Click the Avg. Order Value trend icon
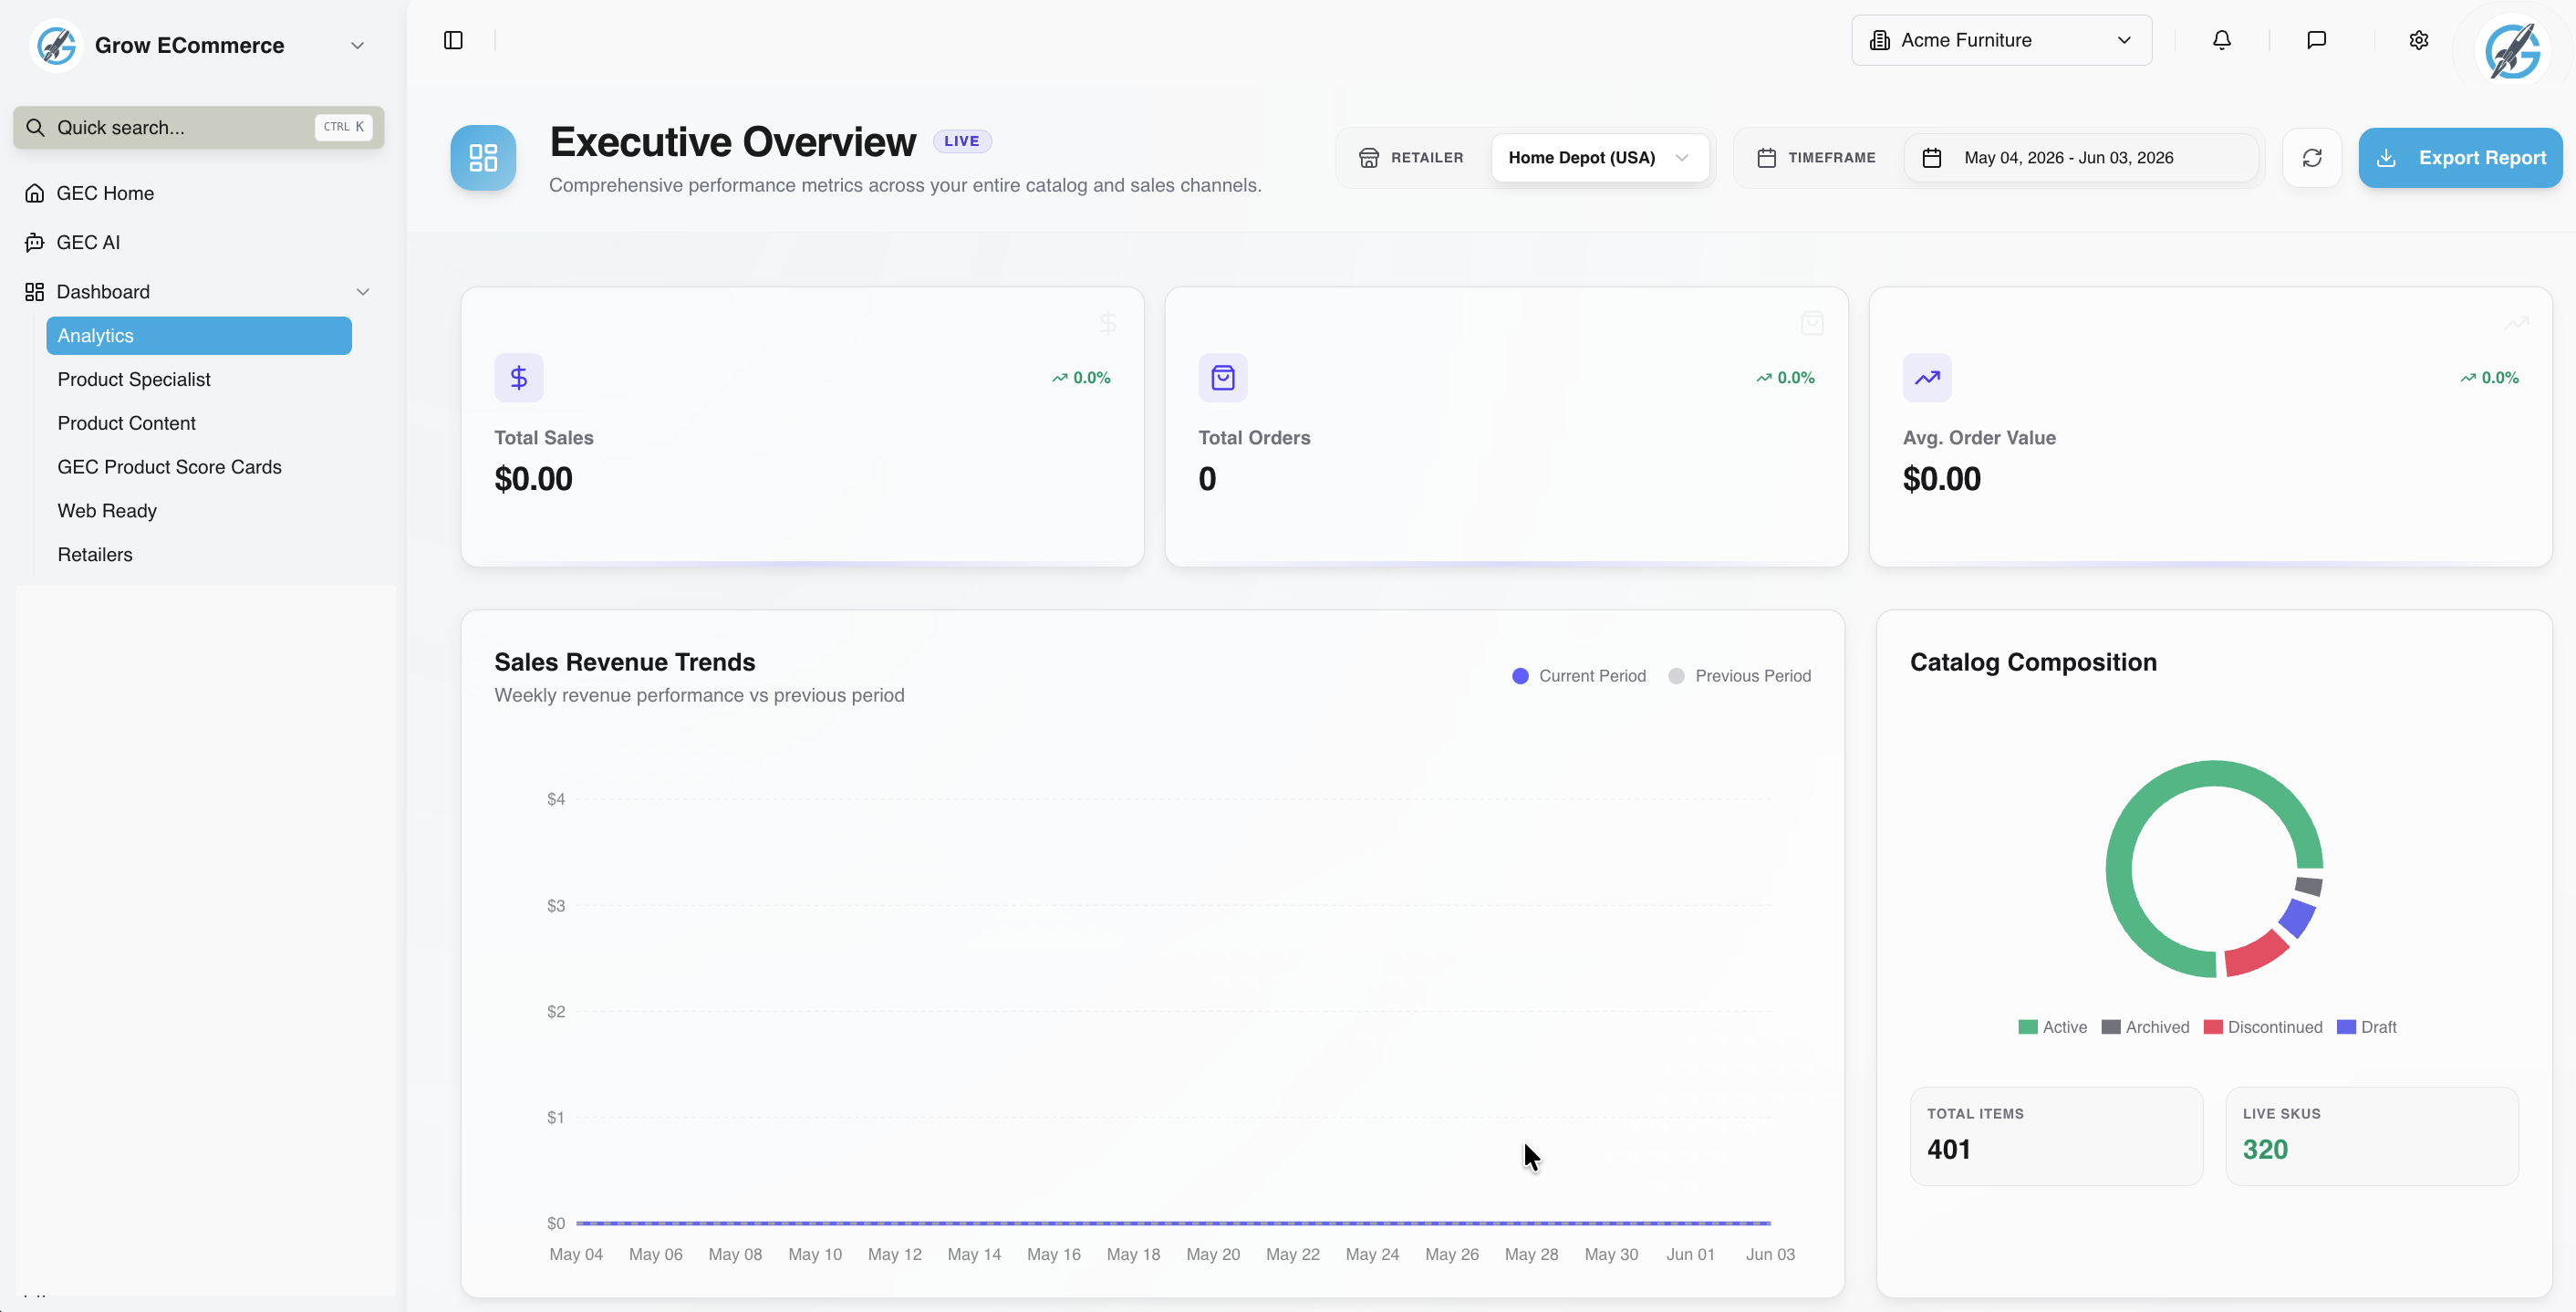 (1926, 377)
